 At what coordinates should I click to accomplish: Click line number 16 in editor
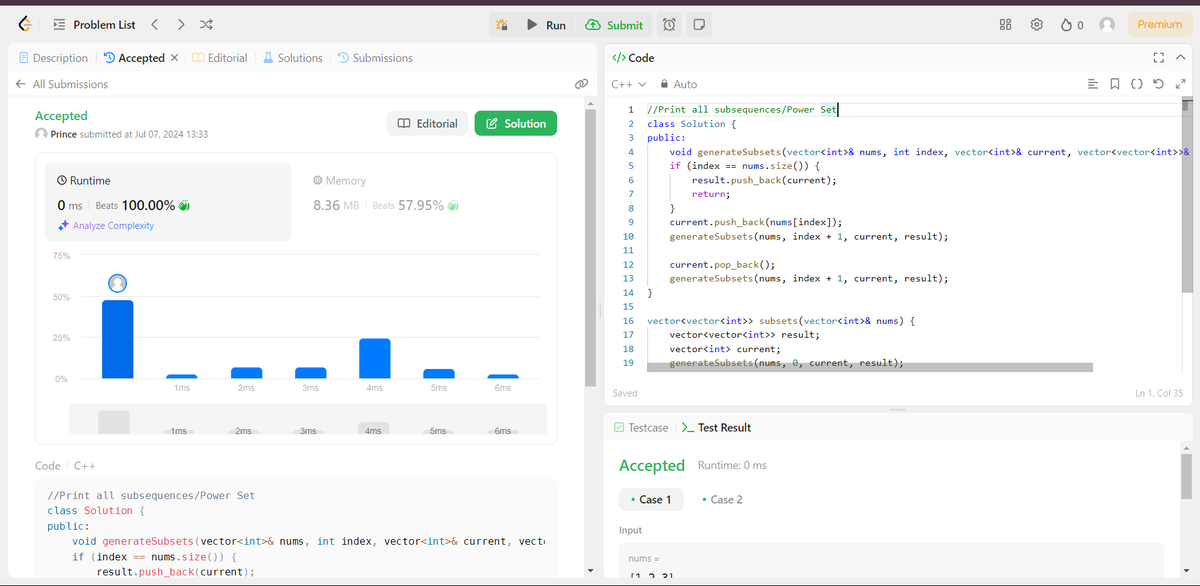(628, 321)
